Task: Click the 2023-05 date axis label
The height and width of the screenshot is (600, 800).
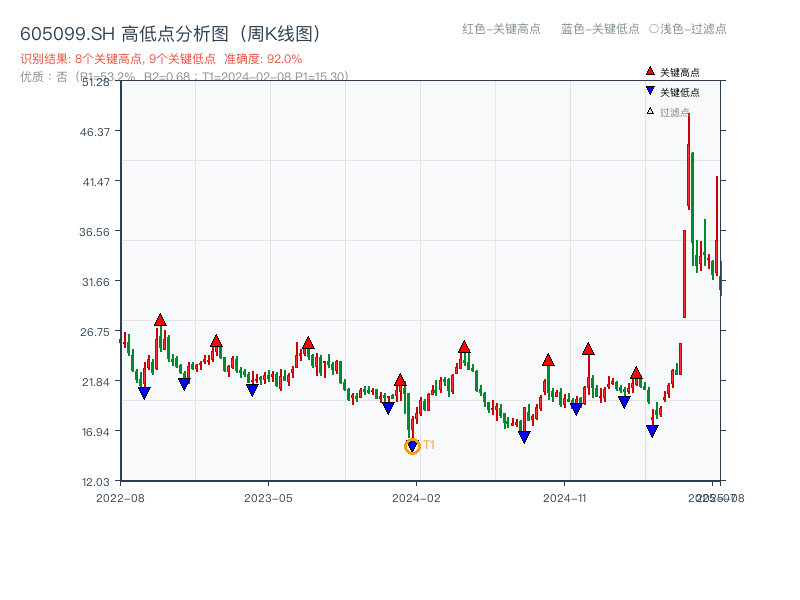Action: pyautogui.click(x=268, y=498)
